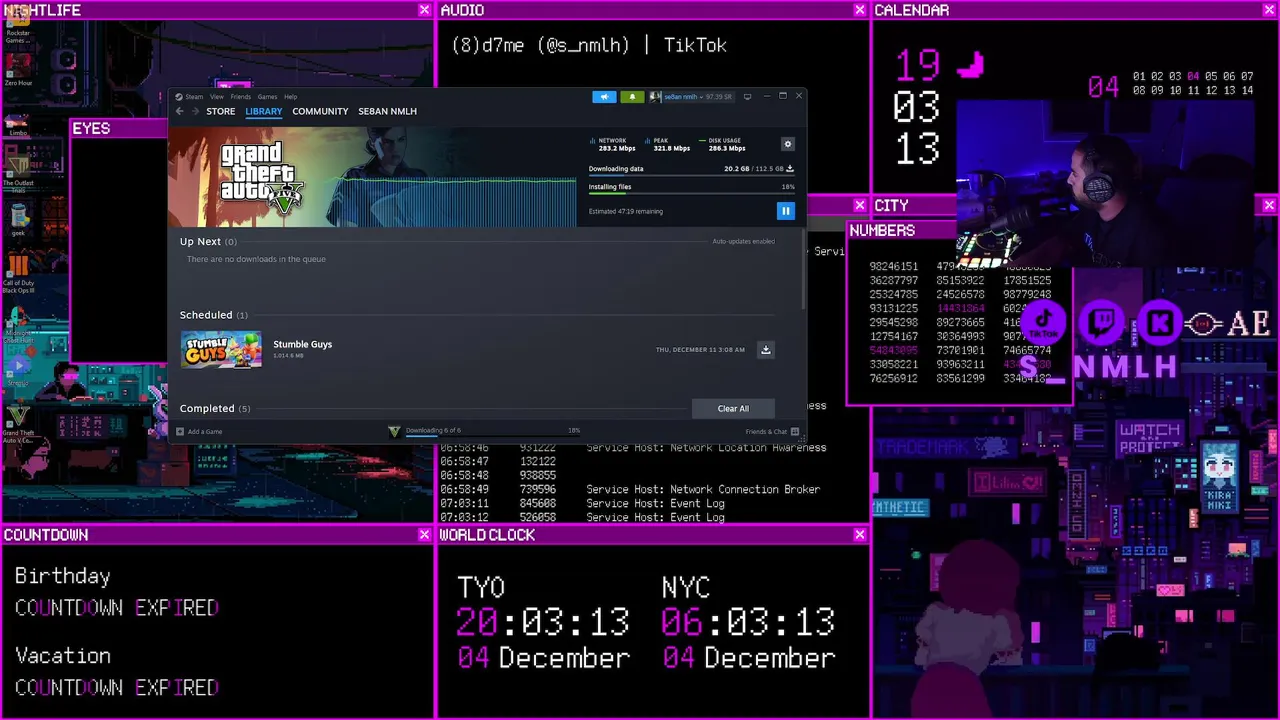Open Midnight Ghost Hunt desktop shortcut
Viewport: 1280px width, 720px height.
[17, 325]
